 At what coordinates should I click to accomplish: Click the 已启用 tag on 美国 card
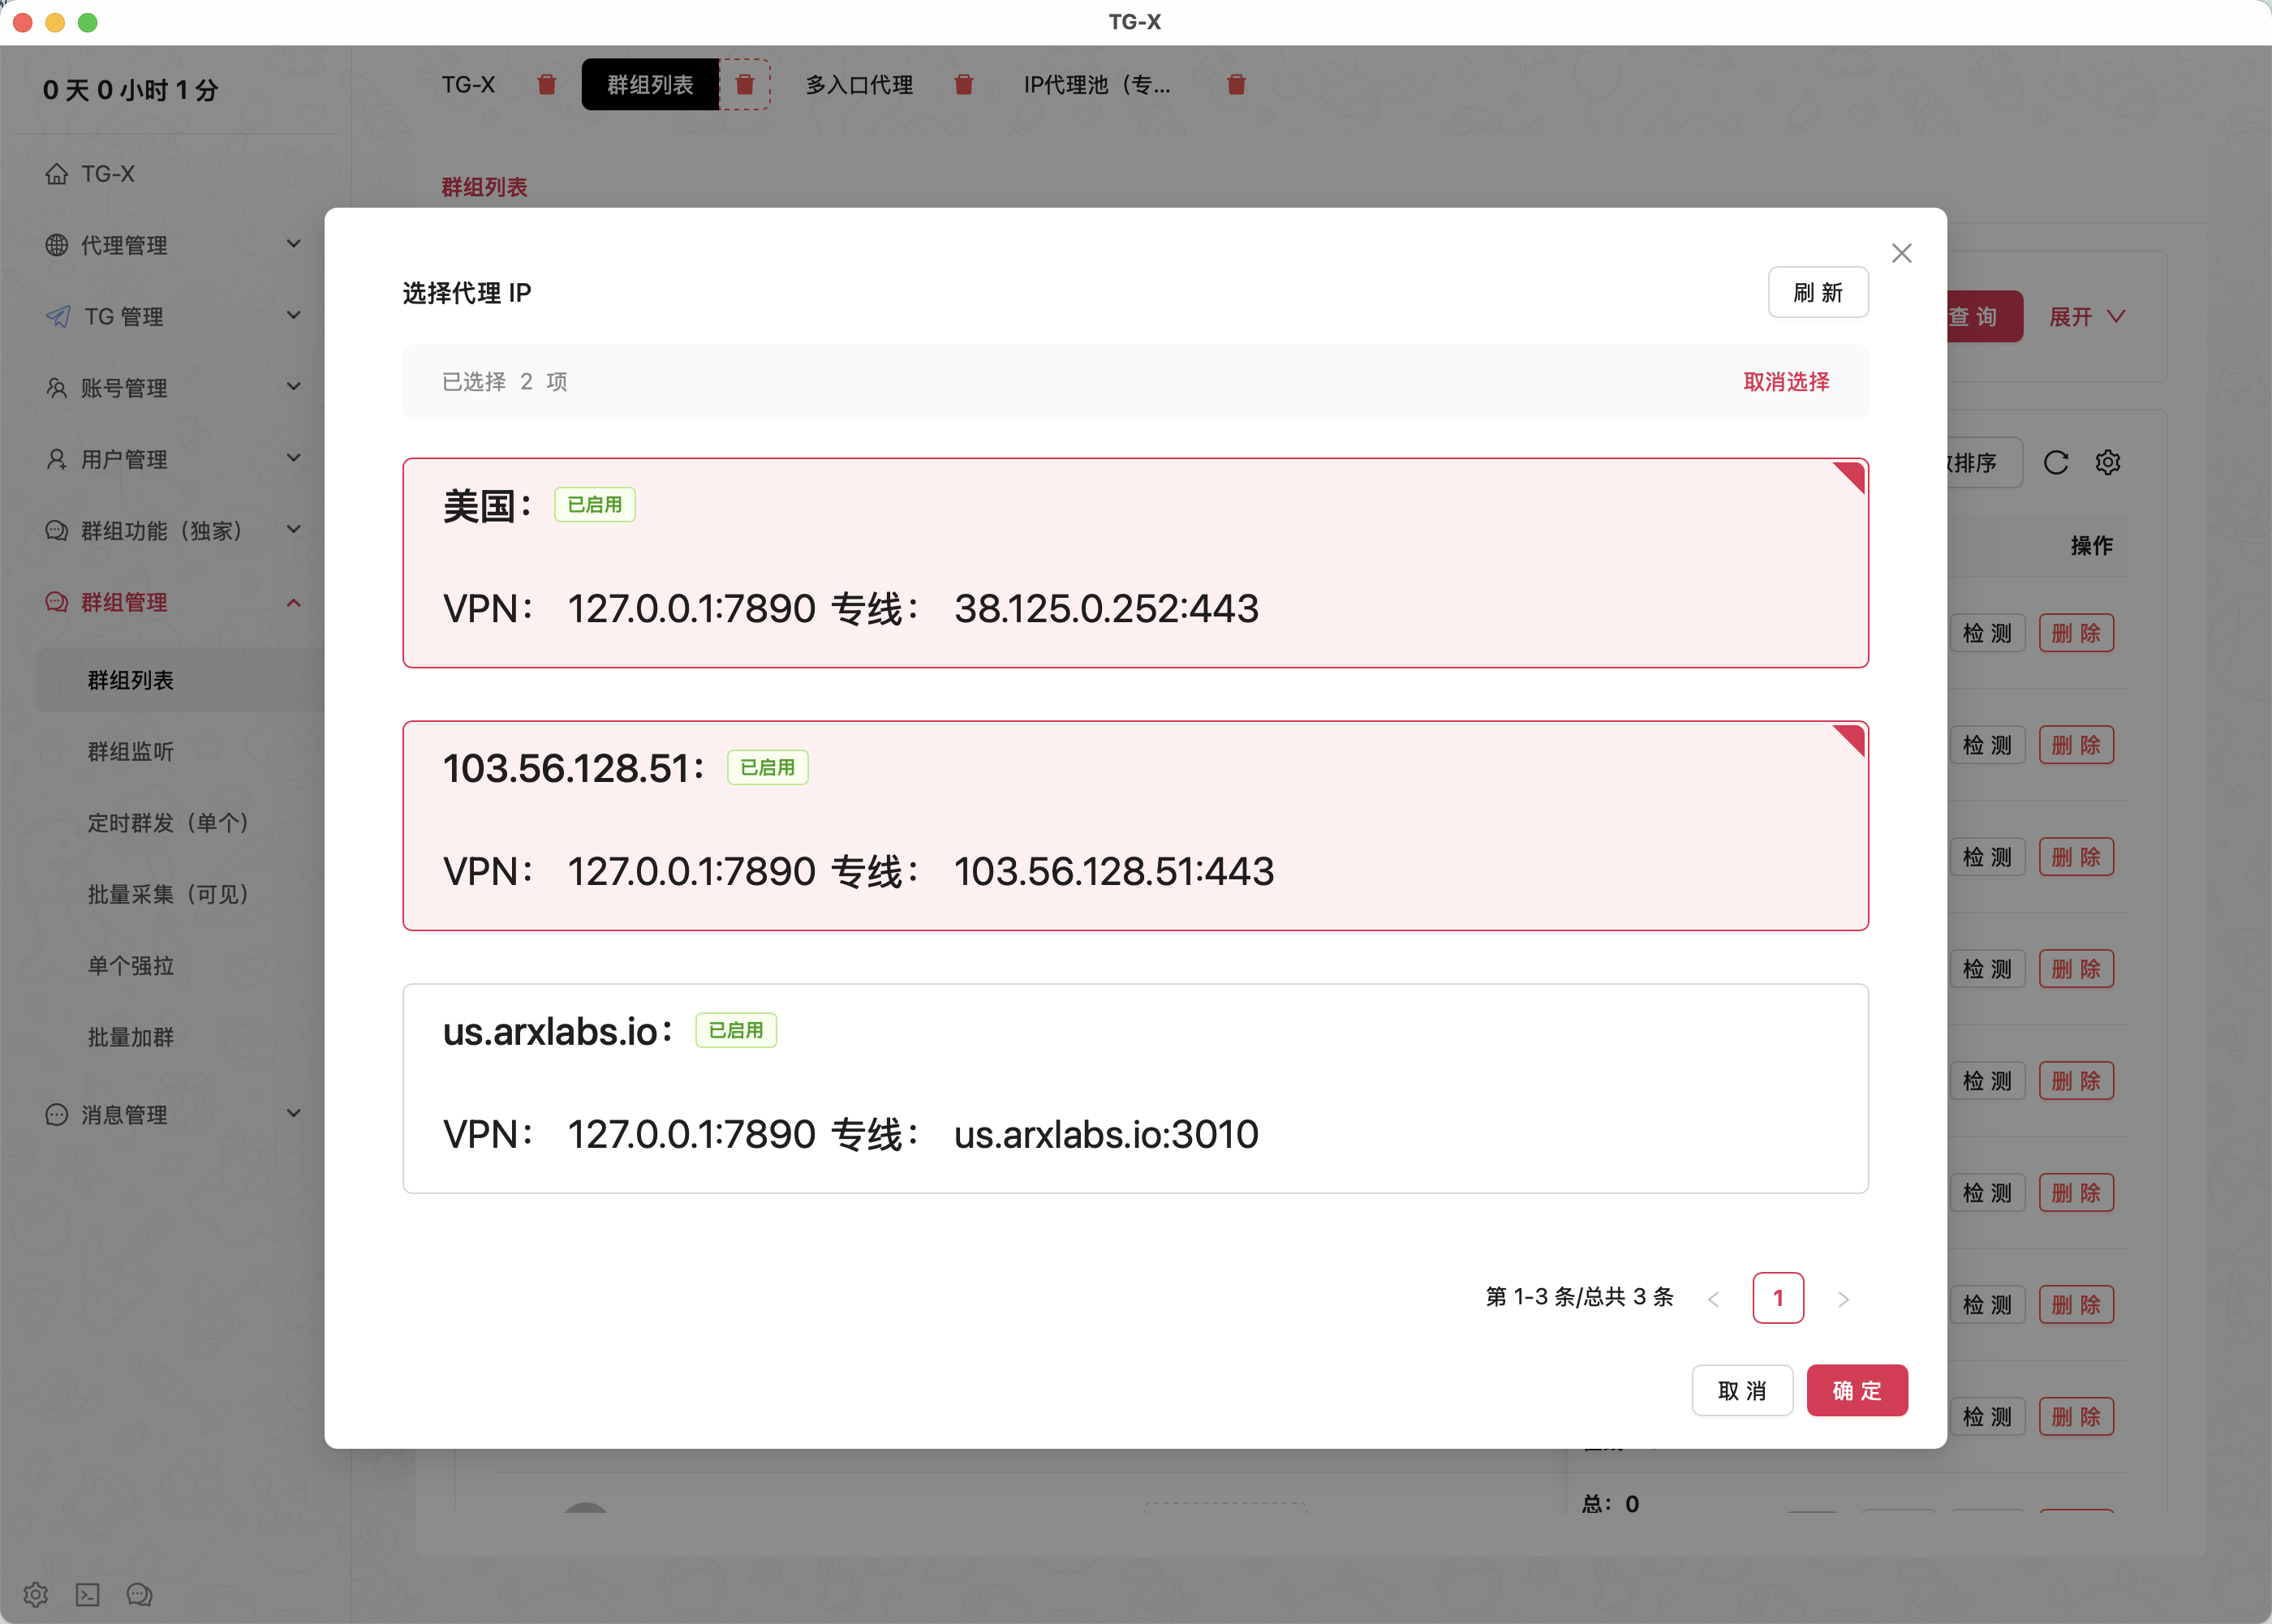pyautogui.click(x=595, y=505)
